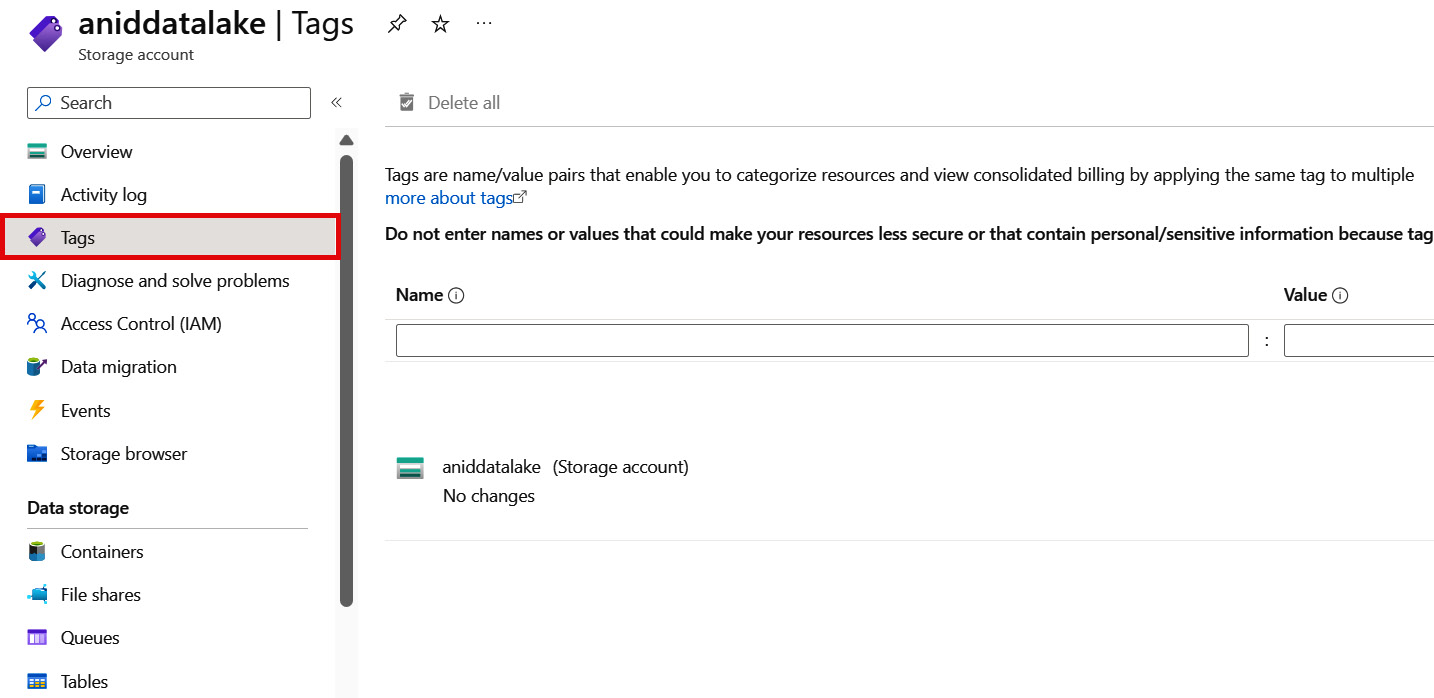Click the Diagnose and solve problems icon
Viewport: 1434px width, 698px height.
(38, 281)
